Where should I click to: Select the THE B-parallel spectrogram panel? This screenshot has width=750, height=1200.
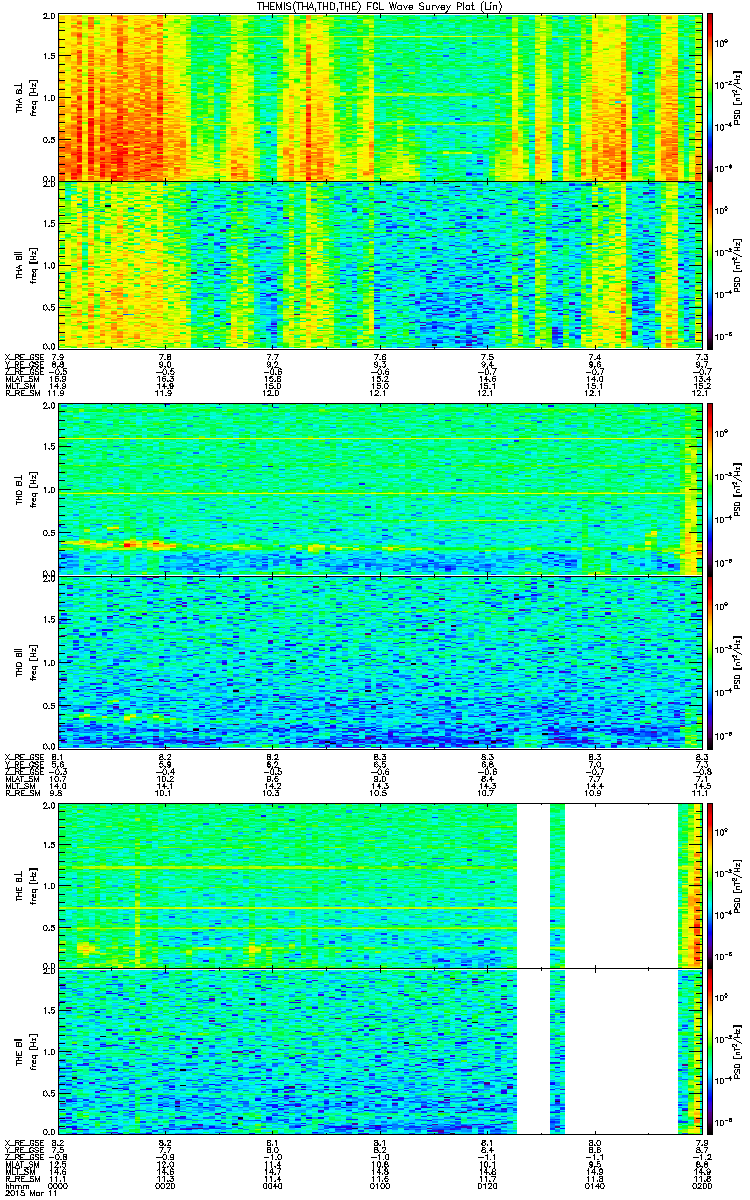click(x=382, y=1053)
